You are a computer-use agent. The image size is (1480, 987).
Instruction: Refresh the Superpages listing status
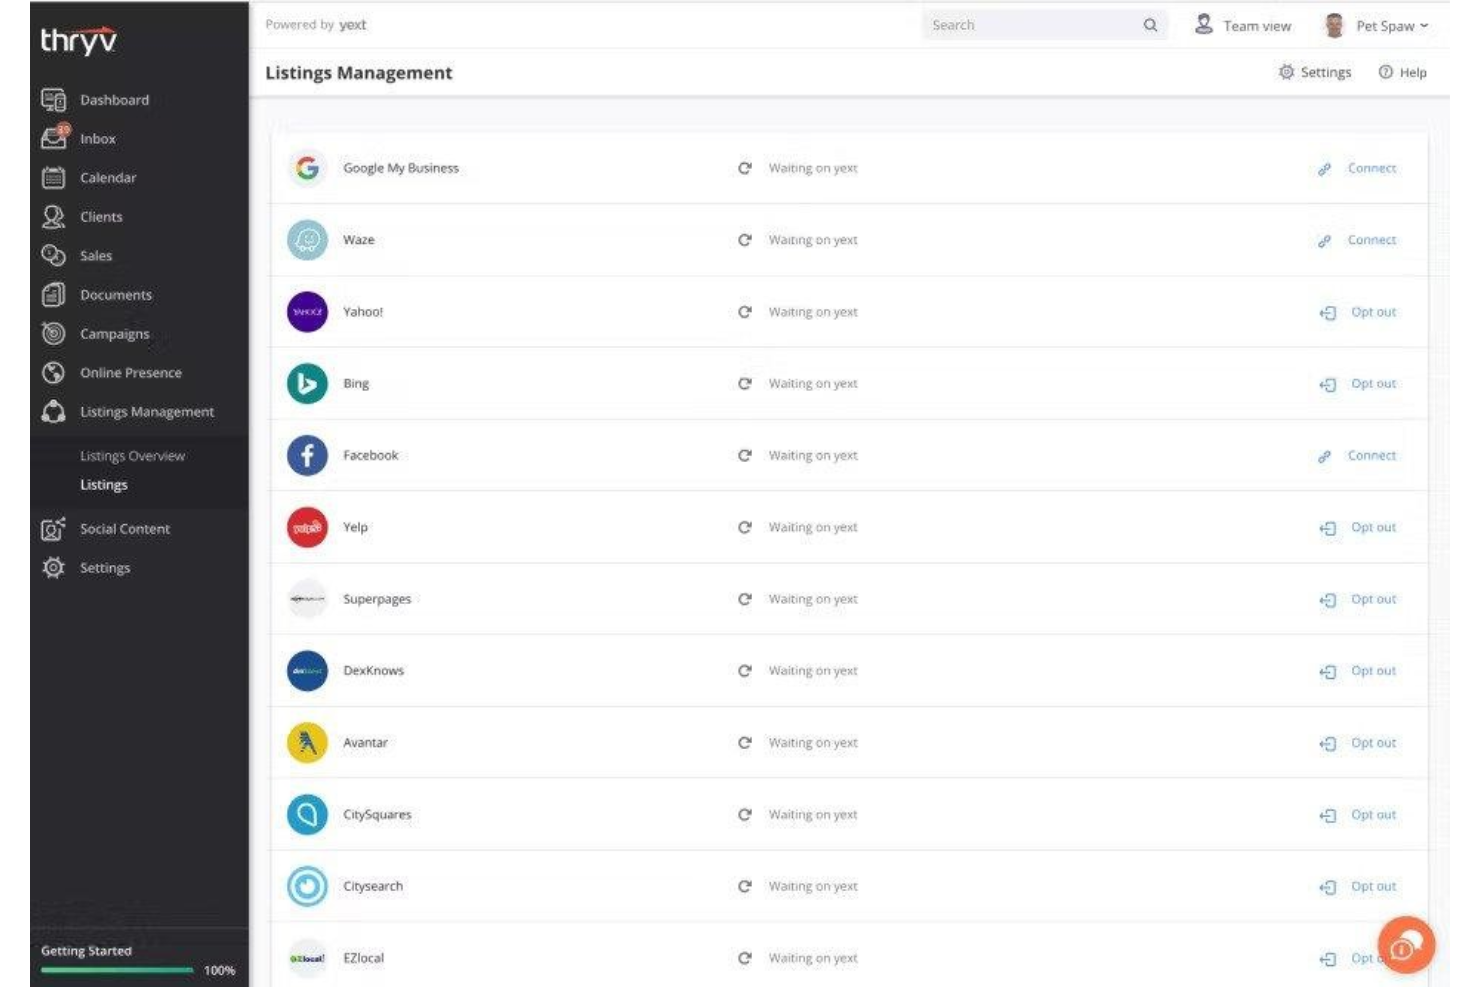point(744,599)
